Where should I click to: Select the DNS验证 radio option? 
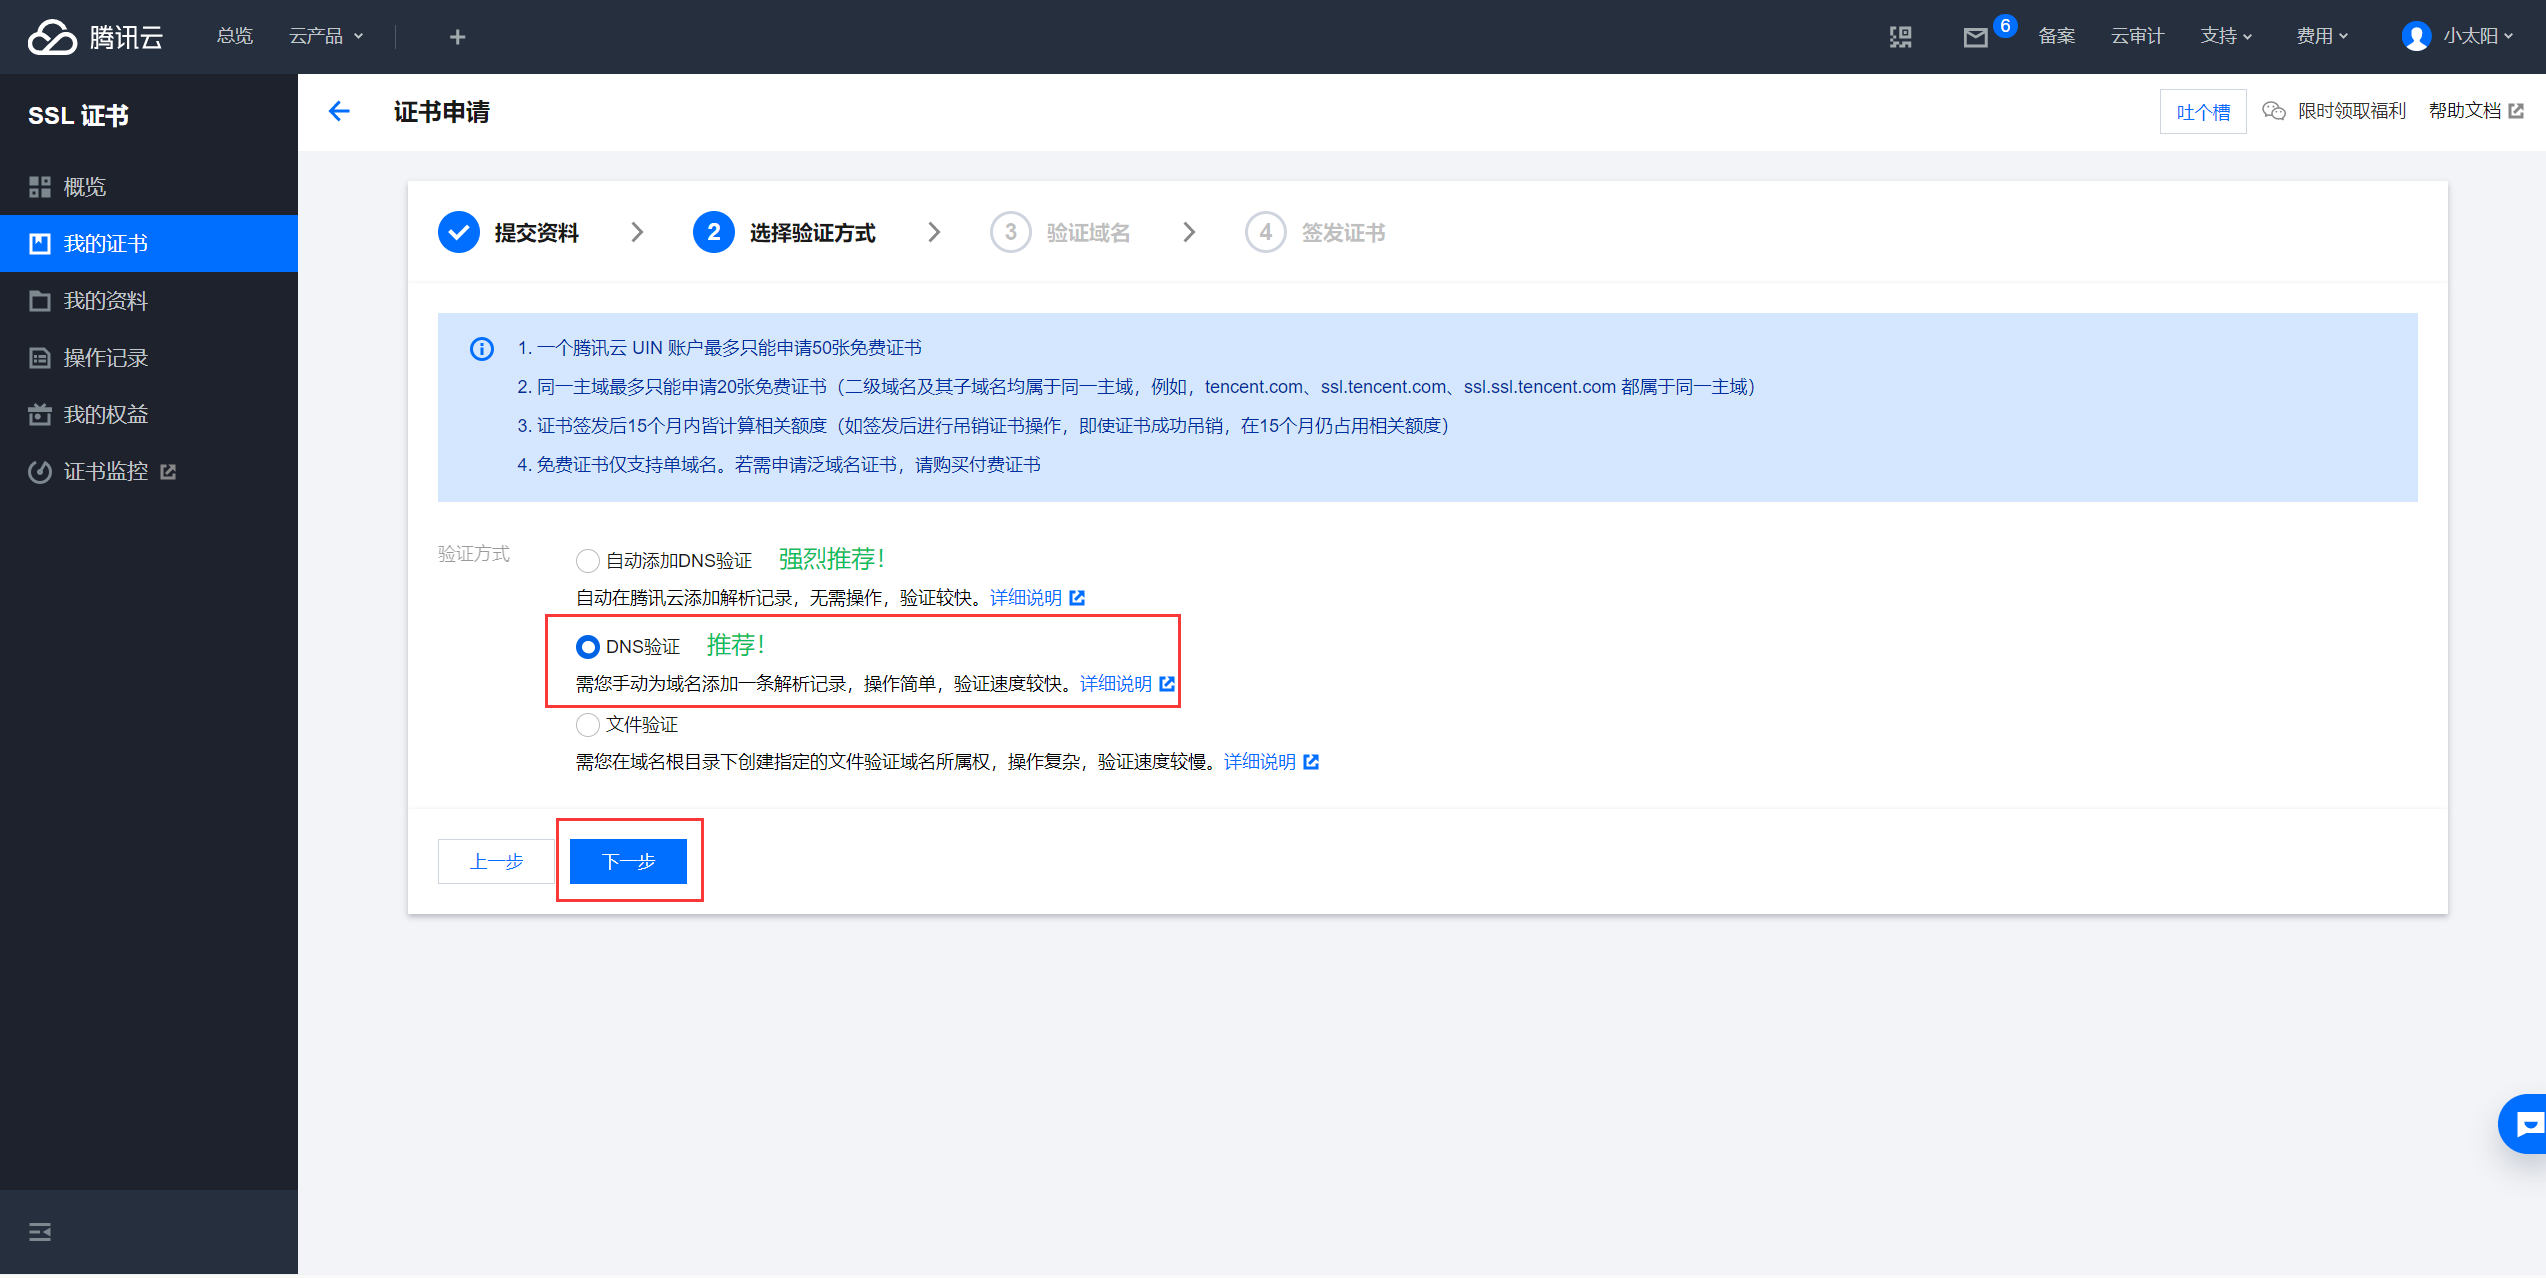588,647
